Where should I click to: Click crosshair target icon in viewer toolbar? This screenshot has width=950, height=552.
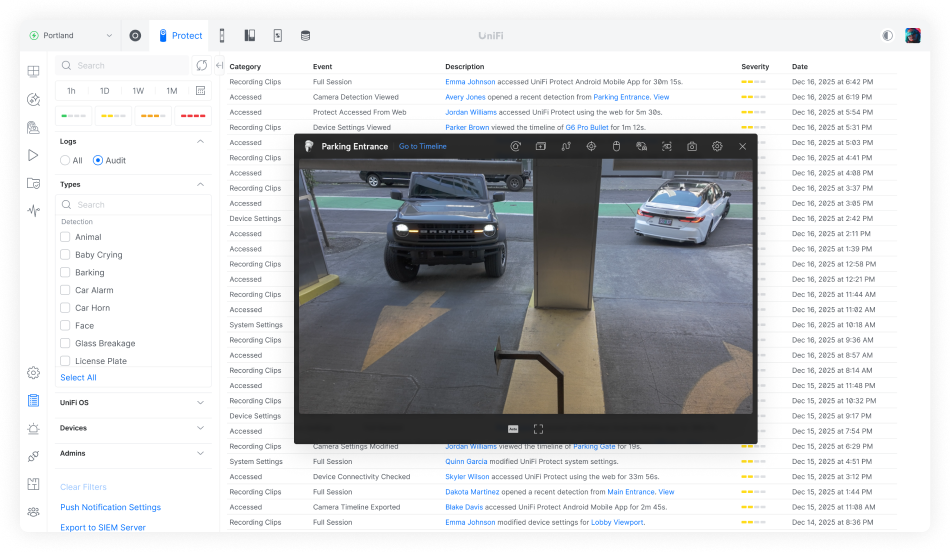591,147
